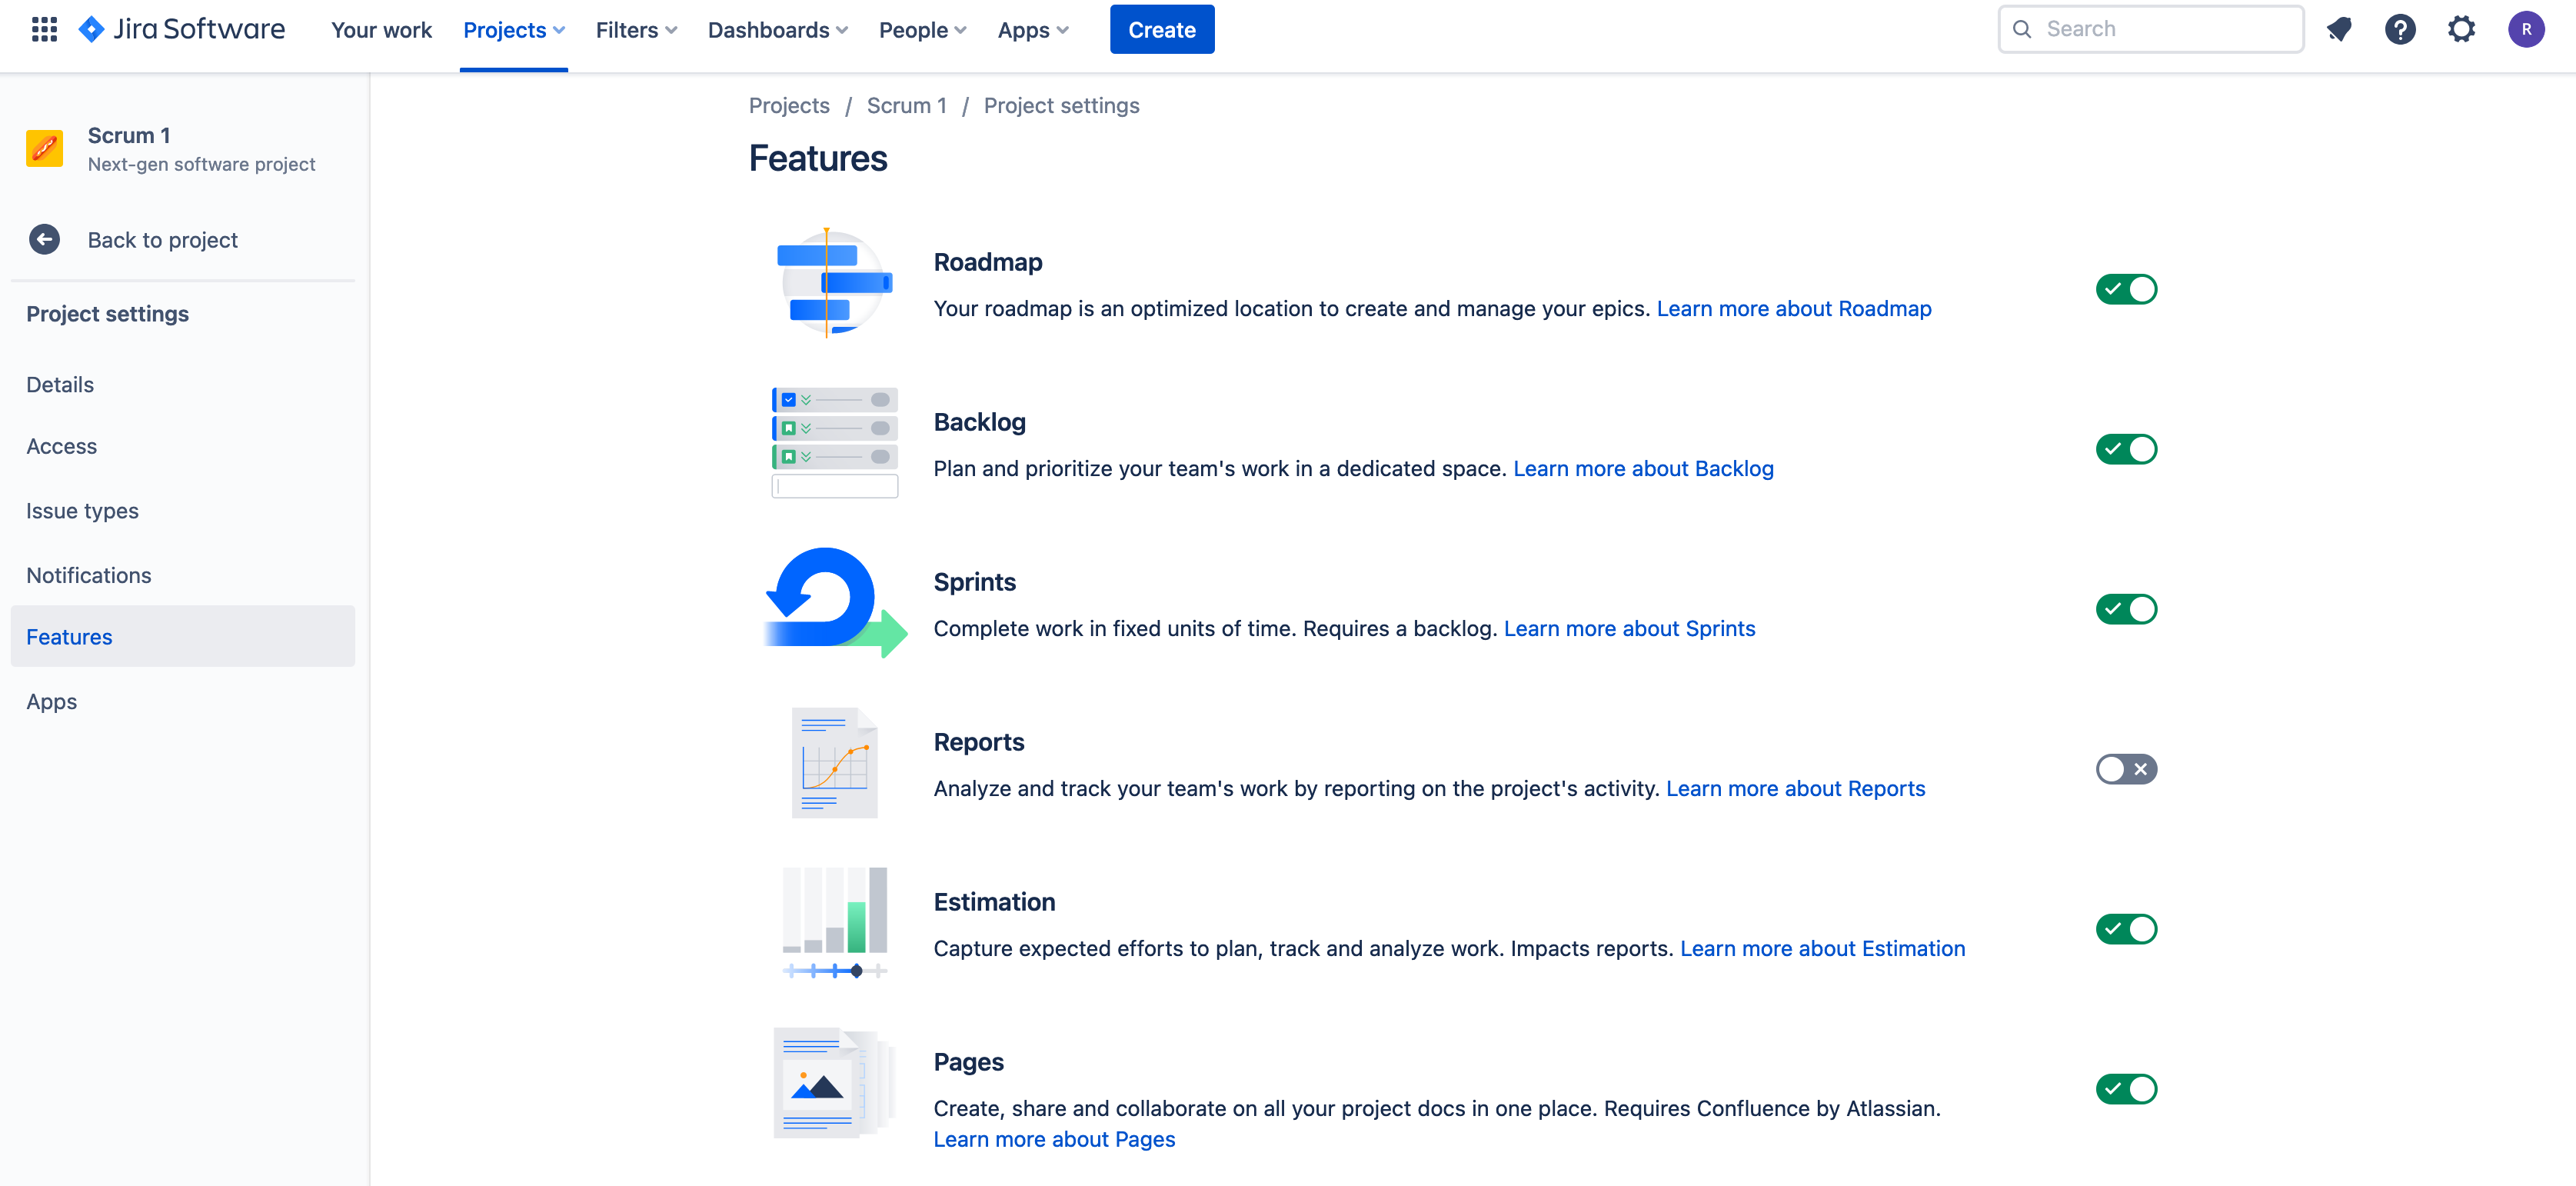This screenshot has height=1186, width=2576.
Task: Click Back to project
Action: [162, 240]
